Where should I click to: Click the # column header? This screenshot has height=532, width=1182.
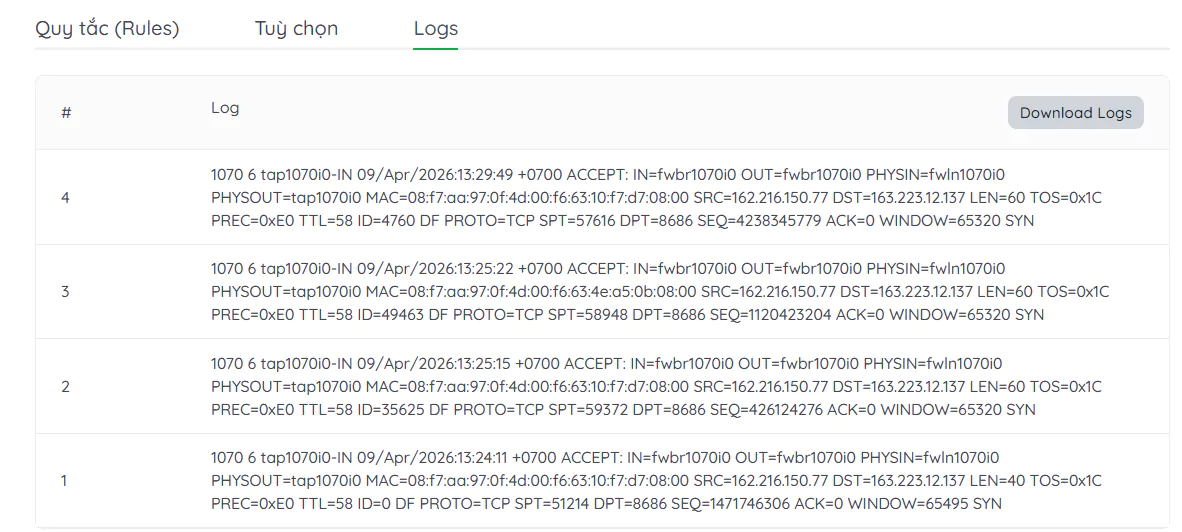click(x=66, y=113)
